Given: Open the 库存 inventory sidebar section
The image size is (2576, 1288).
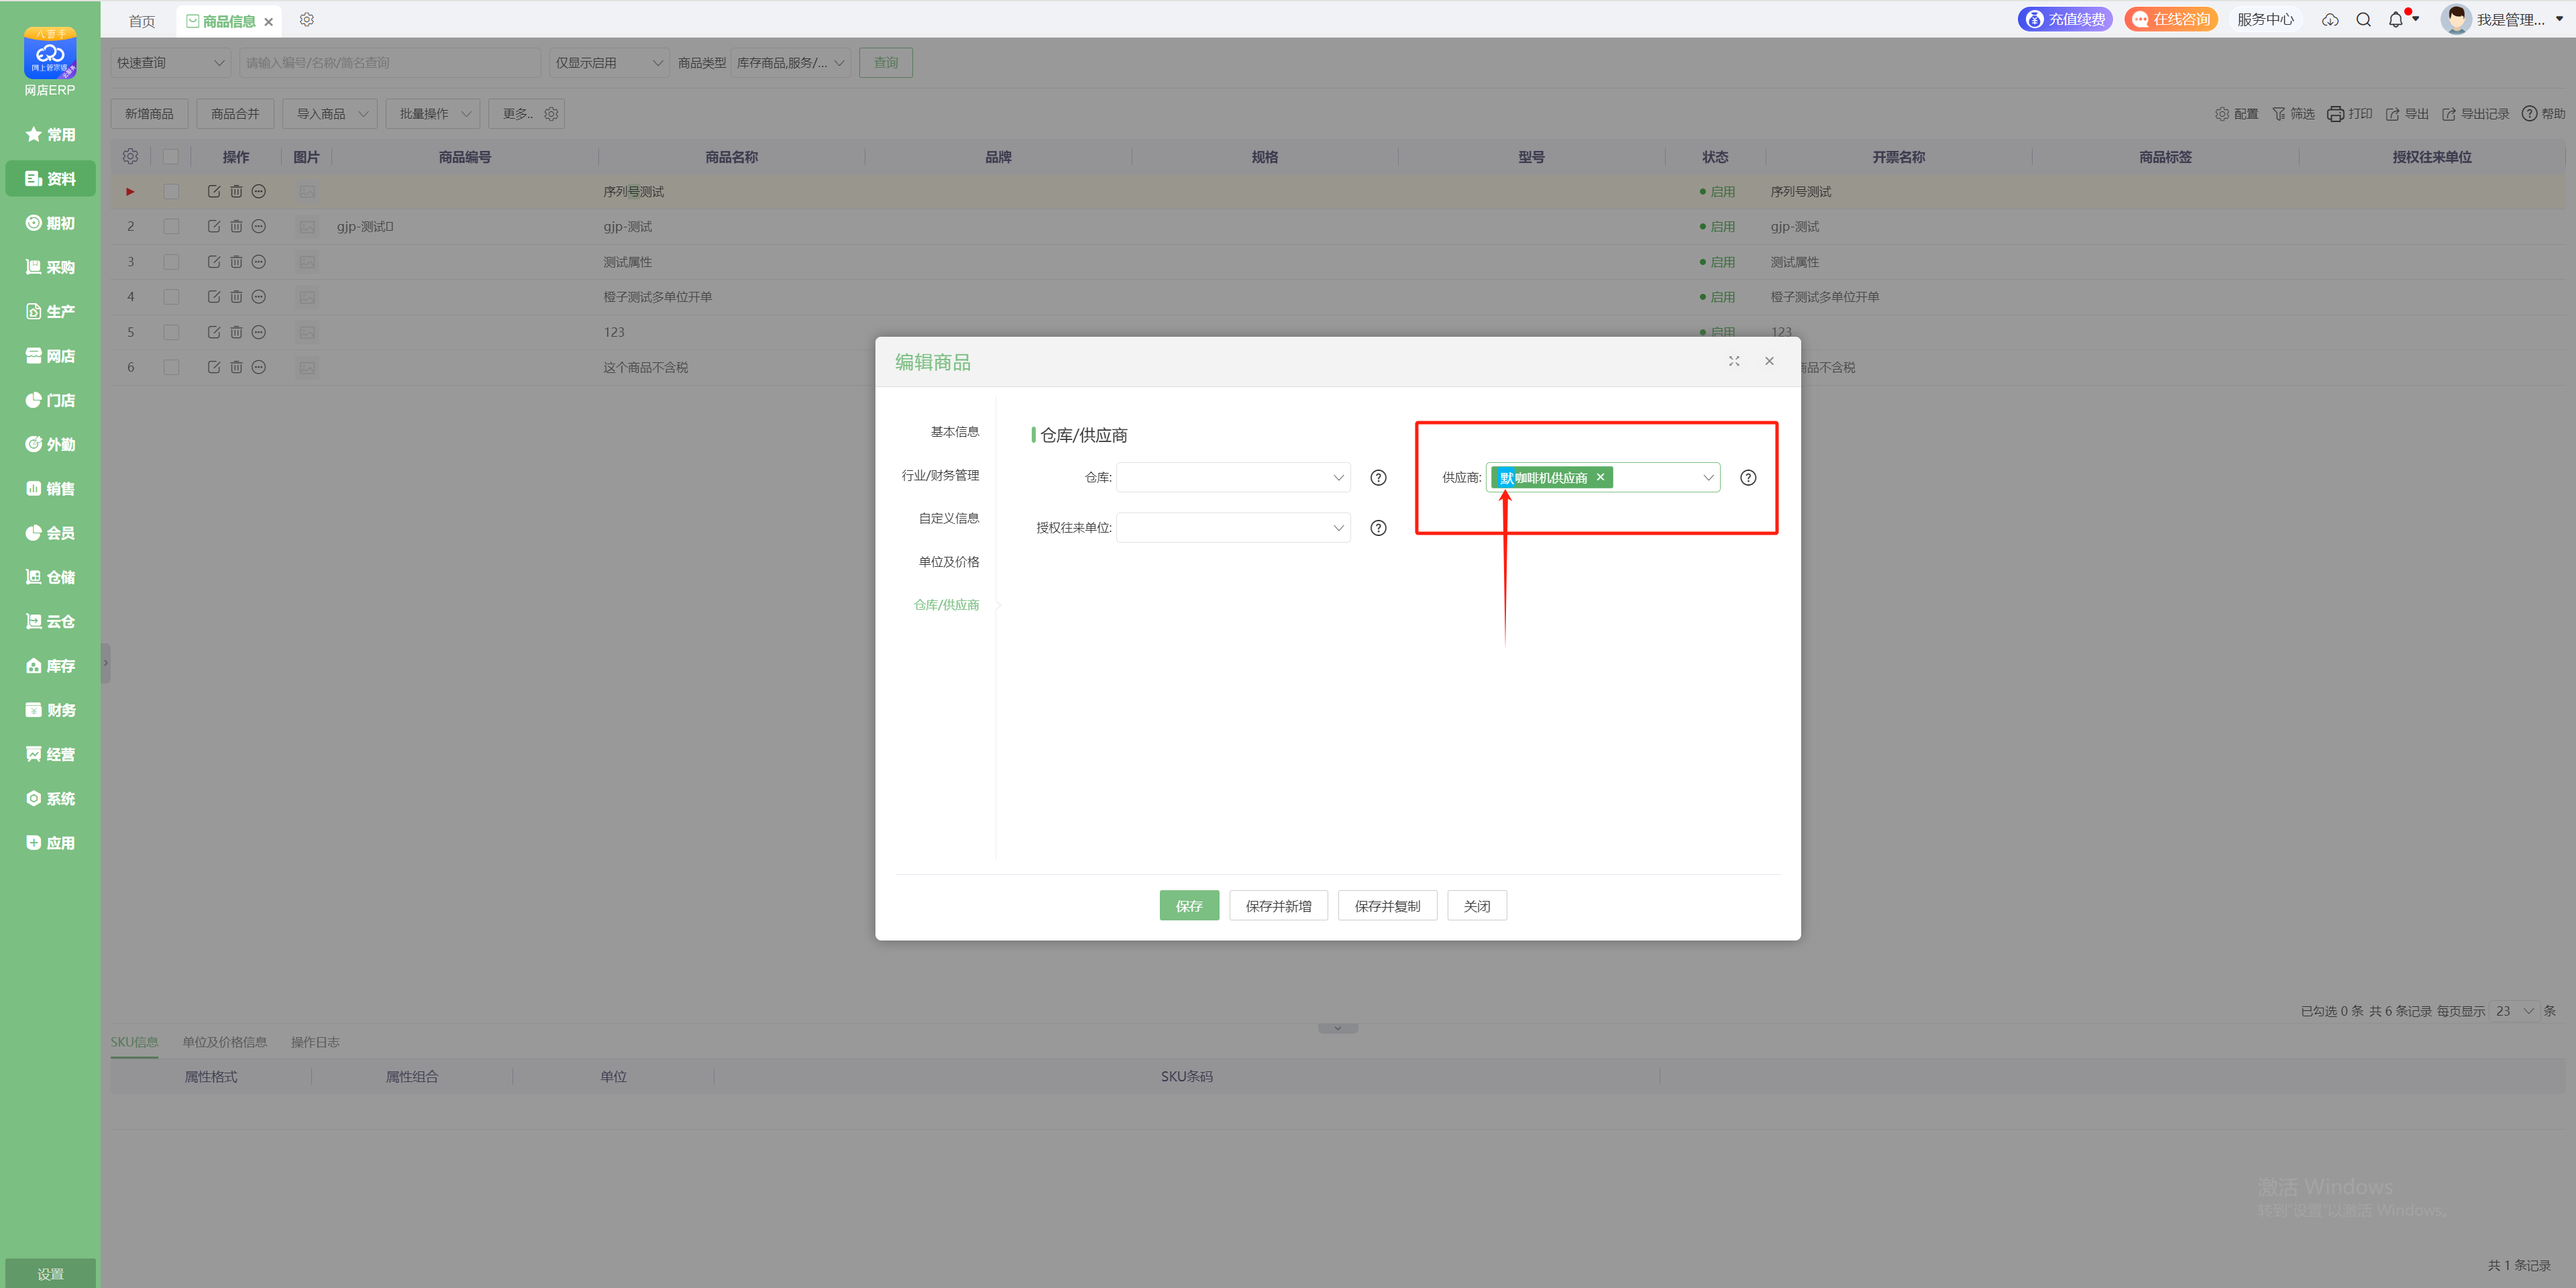Looking at the screenshot, I should click(x=50, y=666).
